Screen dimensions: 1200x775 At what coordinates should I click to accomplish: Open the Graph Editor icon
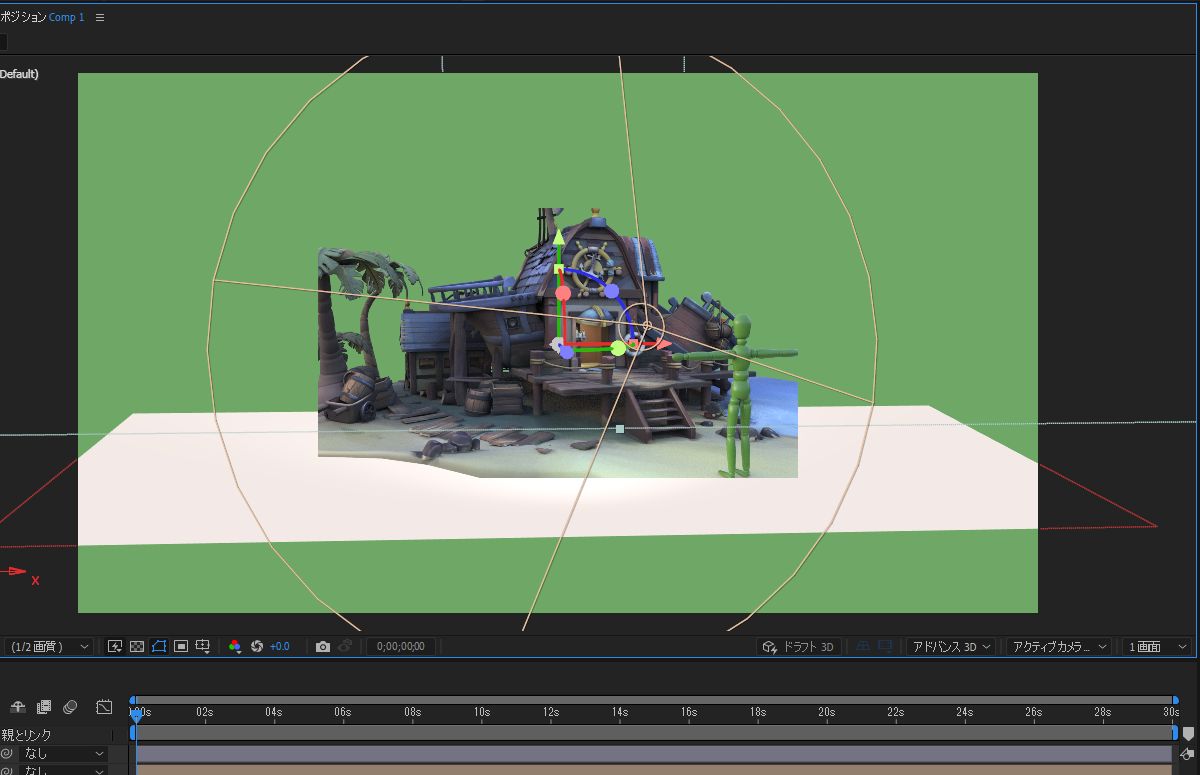pos(104,707)
